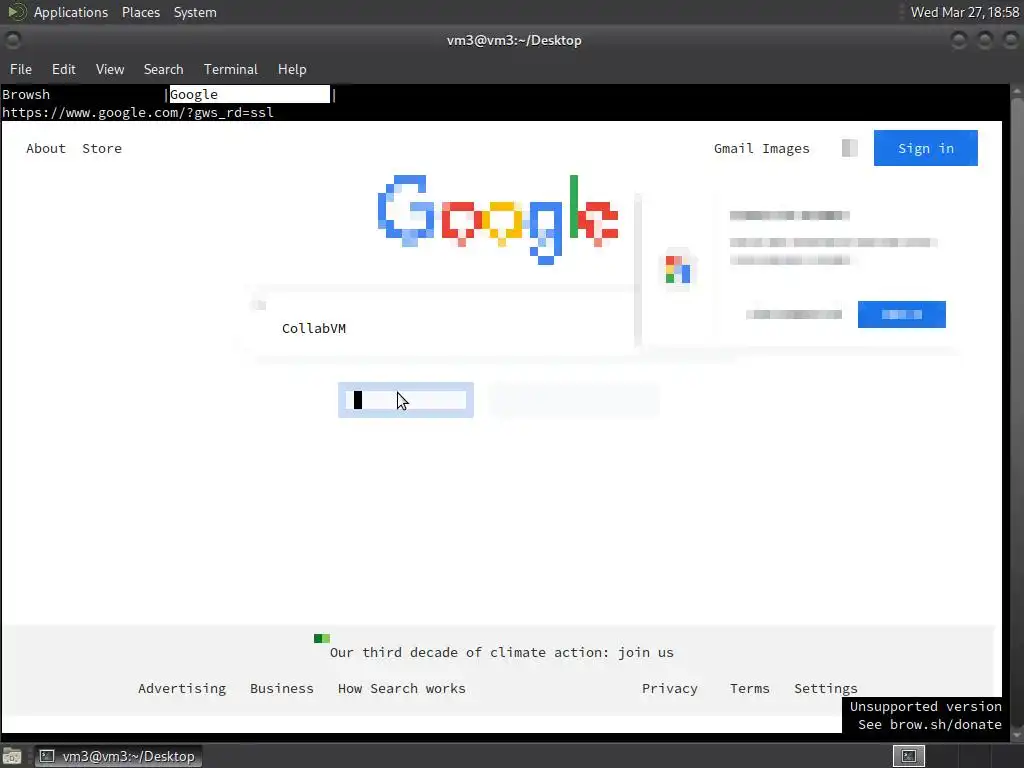Open the Store link
This screenshot has width=1024, height=768.
coord(102,148)
